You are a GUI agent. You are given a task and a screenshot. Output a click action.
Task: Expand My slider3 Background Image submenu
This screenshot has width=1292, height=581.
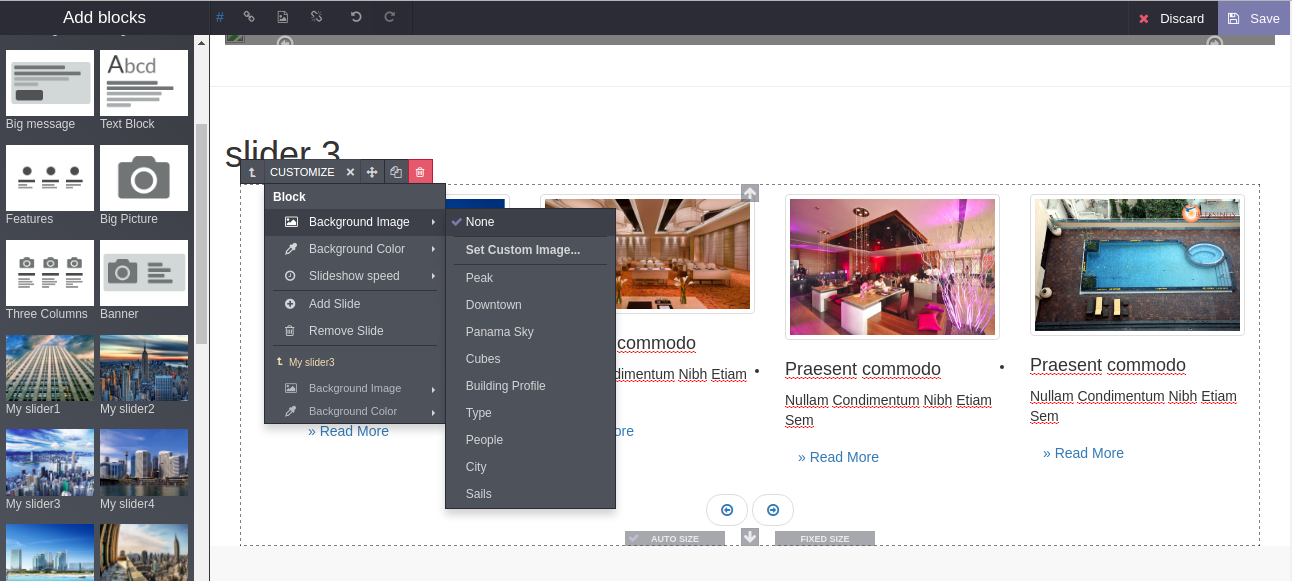click(x=355, y=388)
